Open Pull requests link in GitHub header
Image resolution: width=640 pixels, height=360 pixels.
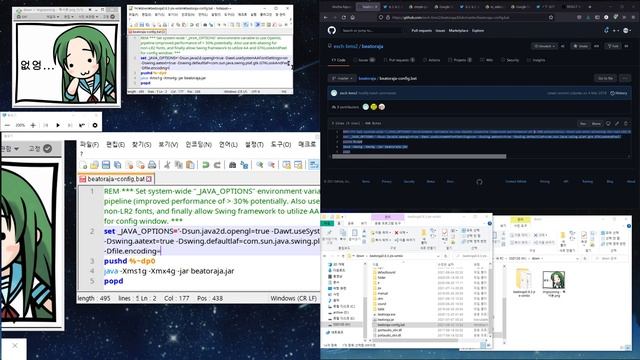point(422,31)
